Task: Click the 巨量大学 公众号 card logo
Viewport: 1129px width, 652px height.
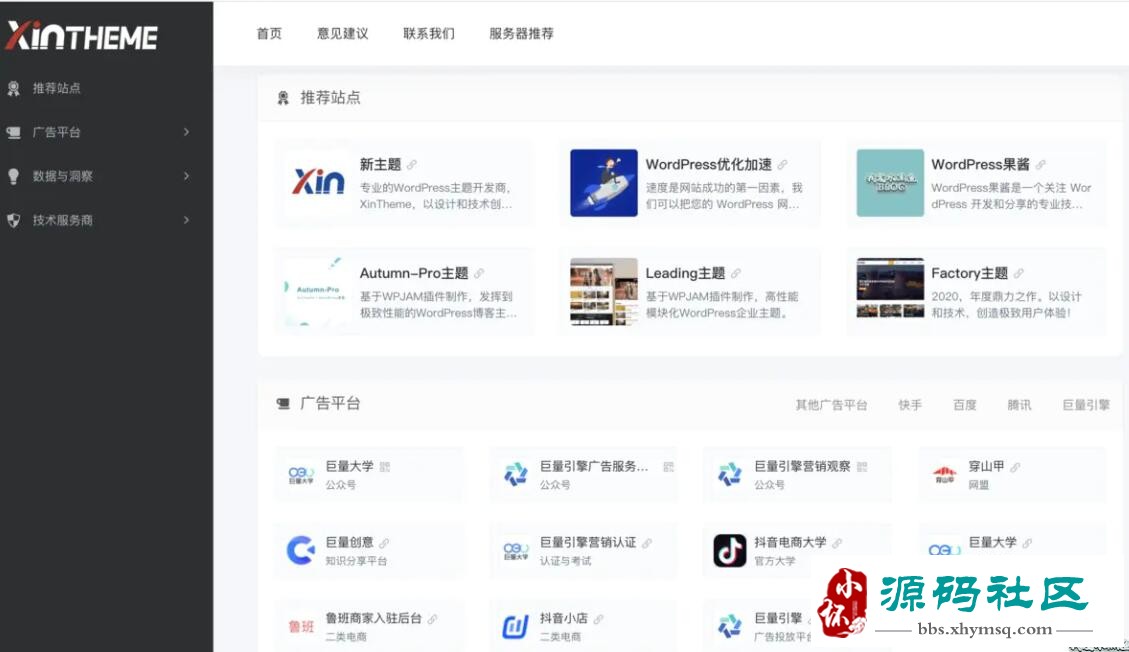Action: tap(301, 475)
